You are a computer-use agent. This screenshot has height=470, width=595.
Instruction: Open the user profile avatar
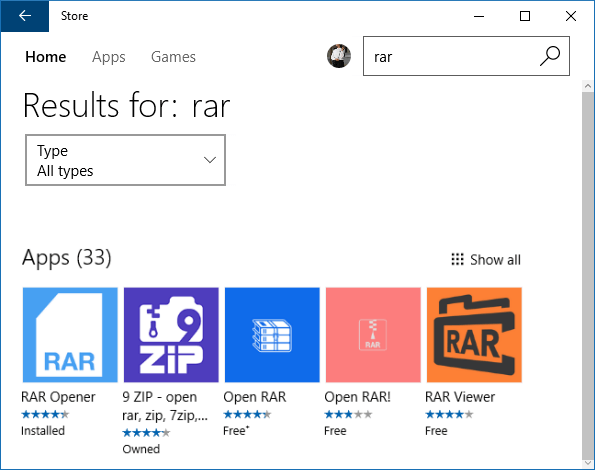[x=339, y=56]
